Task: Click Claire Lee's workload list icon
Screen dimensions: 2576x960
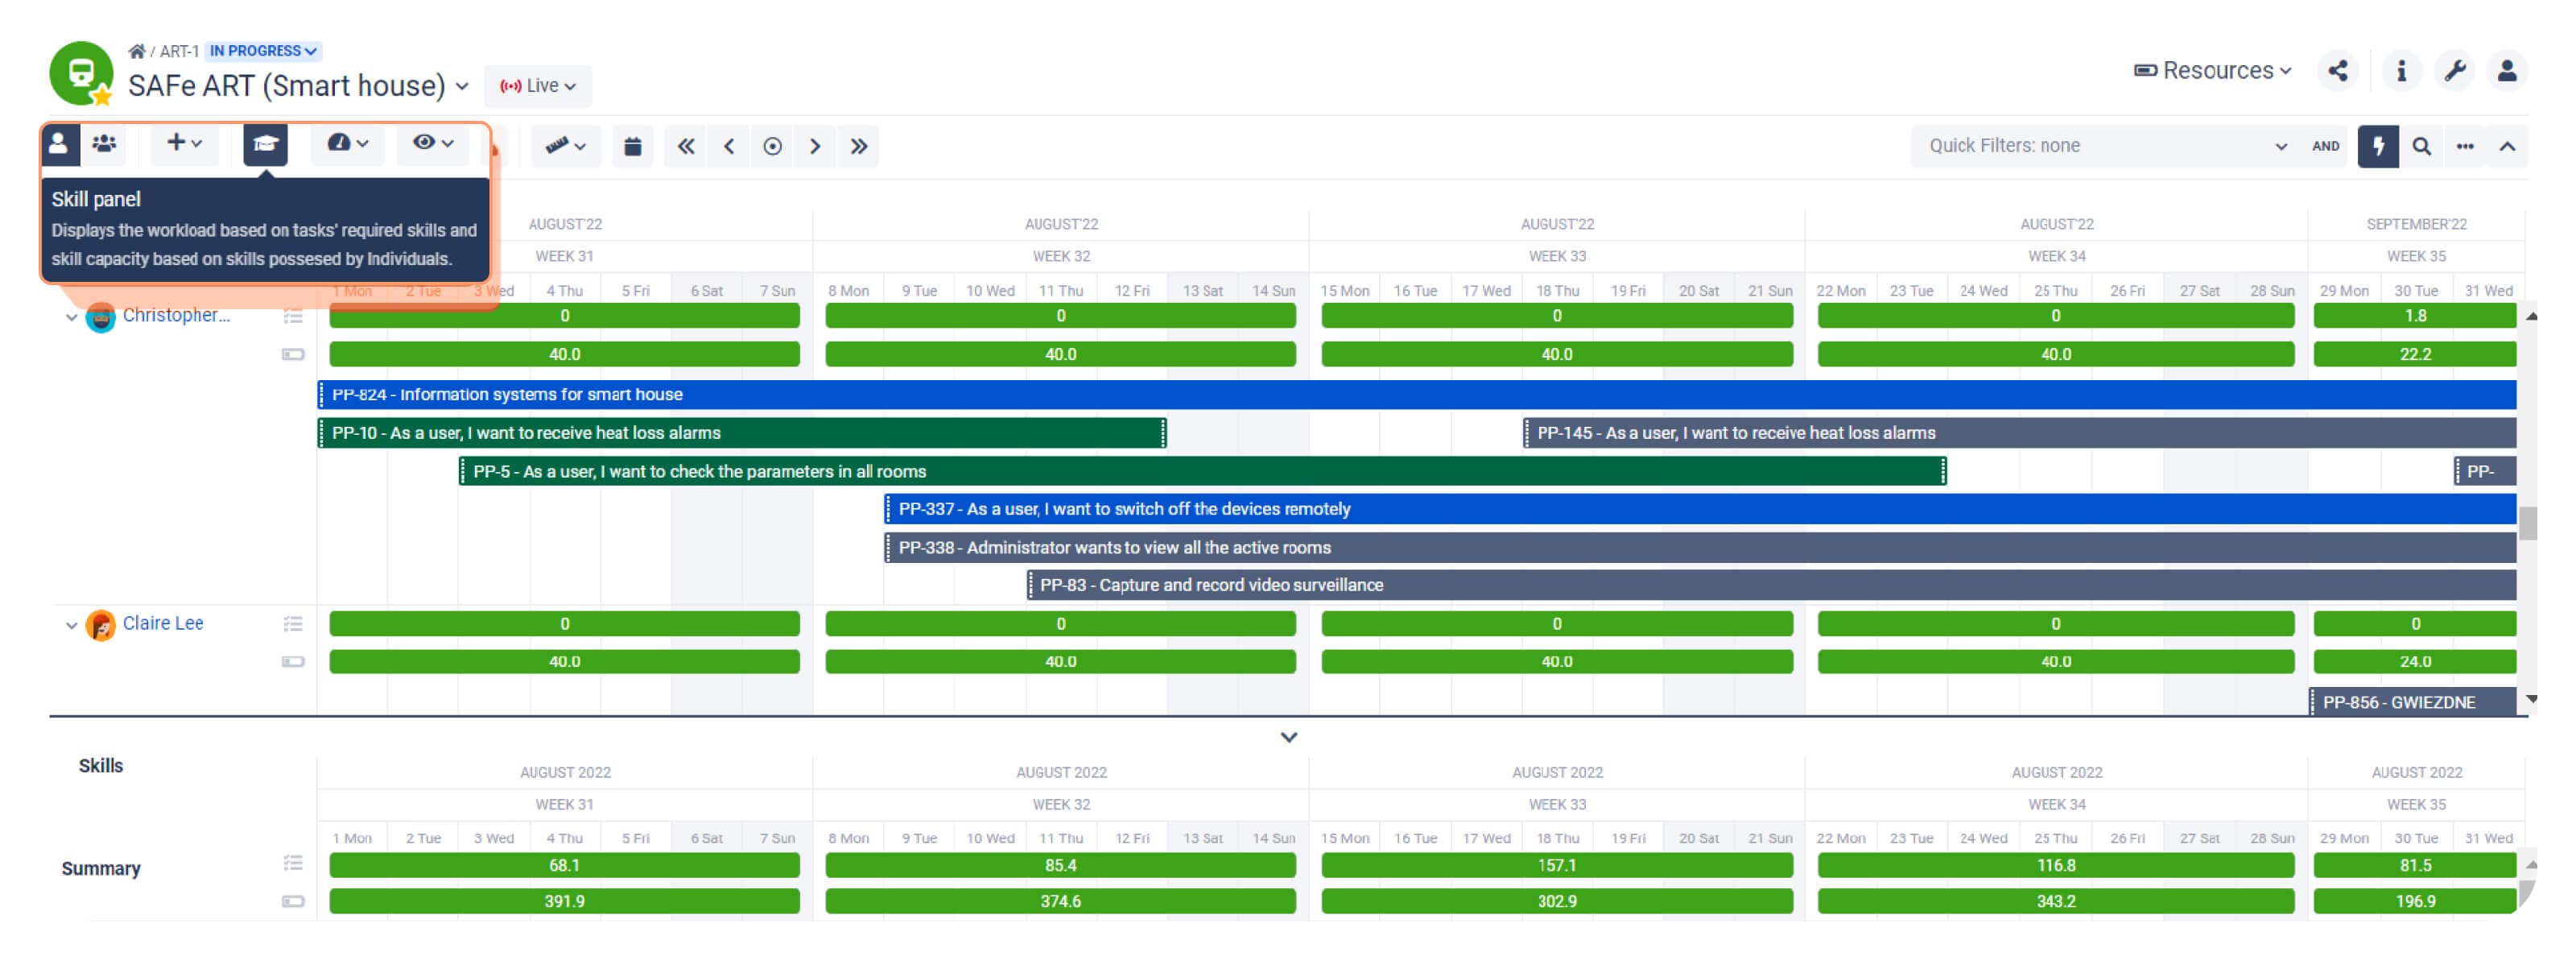Action: click(x=293, y=625)
